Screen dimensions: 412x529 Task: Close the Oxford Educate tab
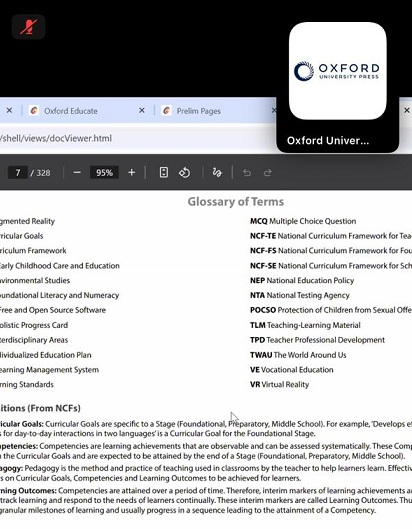pyautogui.click(x=142, y=110)
